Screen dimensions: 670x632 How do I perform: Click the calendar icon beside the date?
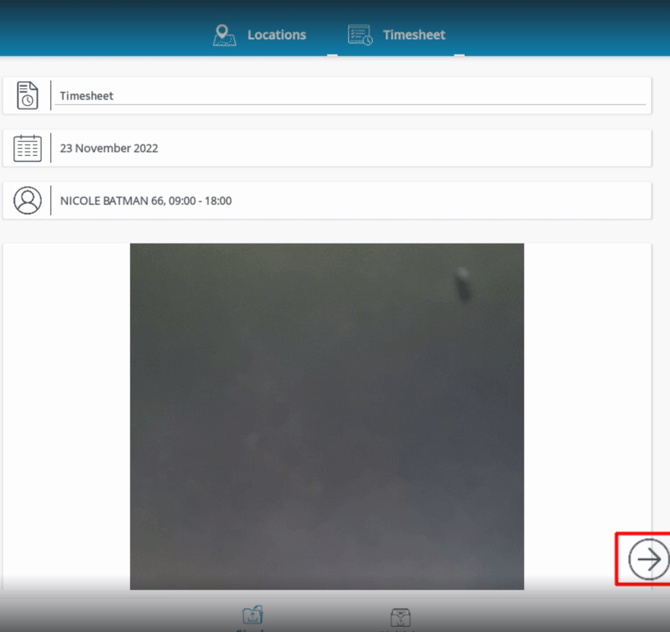pos(27,148)
